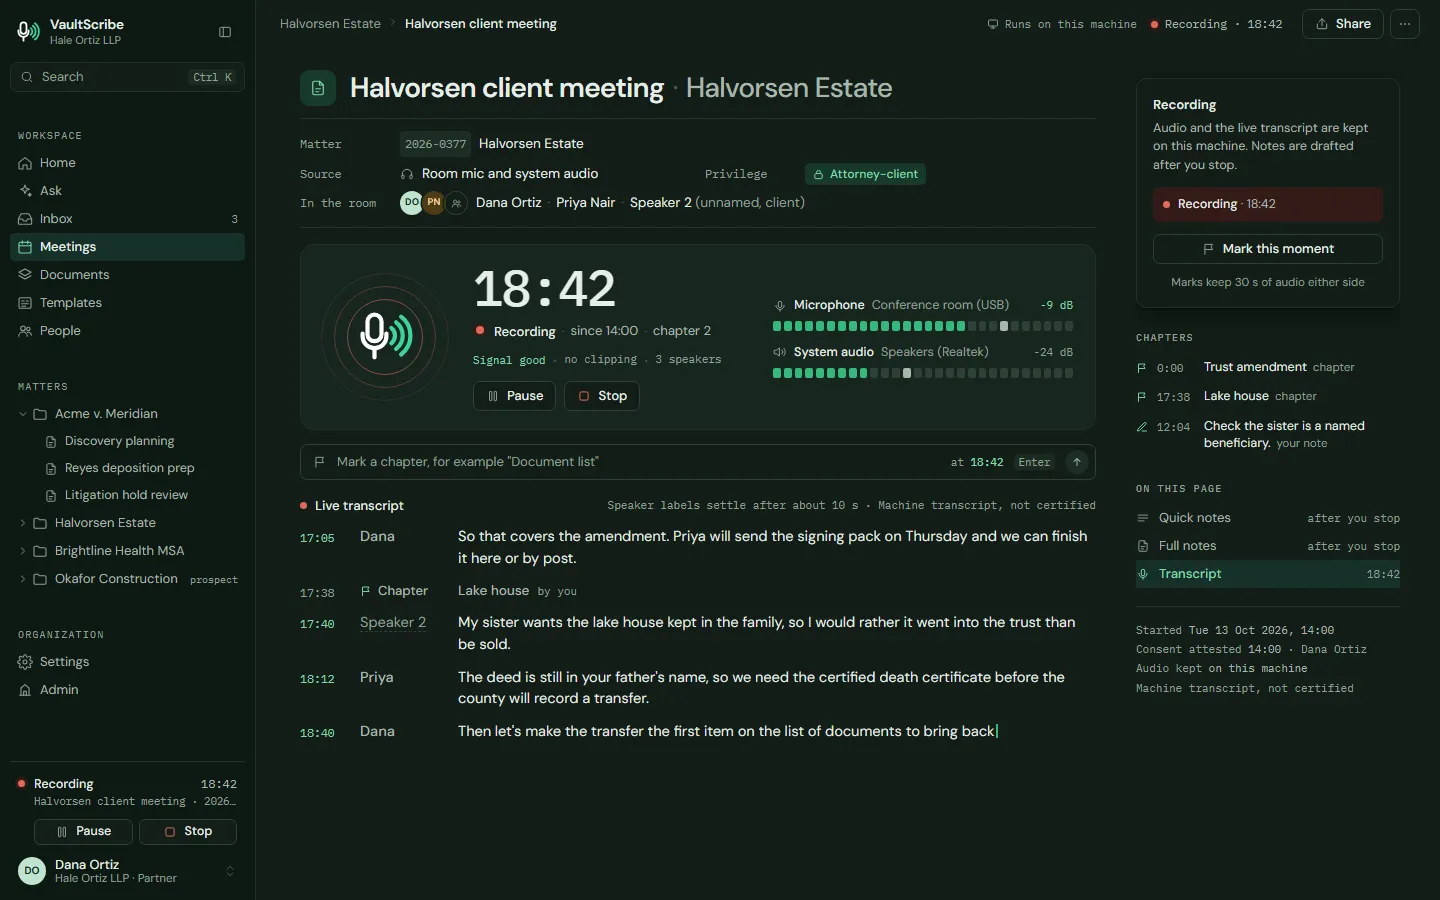Click the VaultScribe logo icon
The height and width of the screenshot is (900, 1440).
[29, 32]
